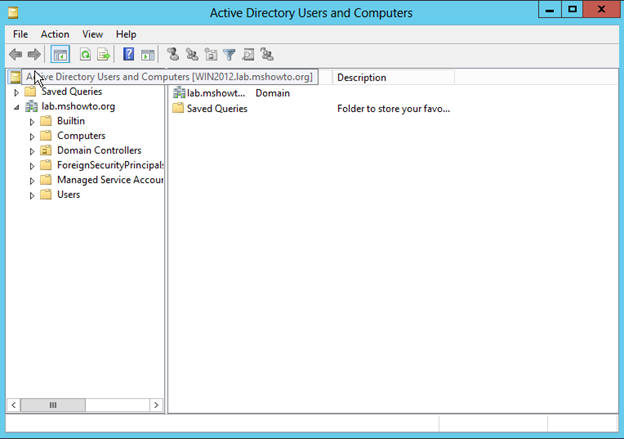This screenshot has height=439, width=624.
Task: Click the Managed Service Accounts folder icon
Action: click(x=46, y=180)
